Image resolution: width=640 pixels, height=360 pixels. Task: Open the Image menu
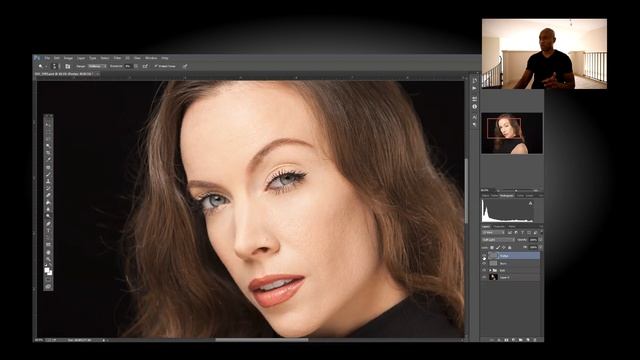pyautogui.click(x=68, y=58)
